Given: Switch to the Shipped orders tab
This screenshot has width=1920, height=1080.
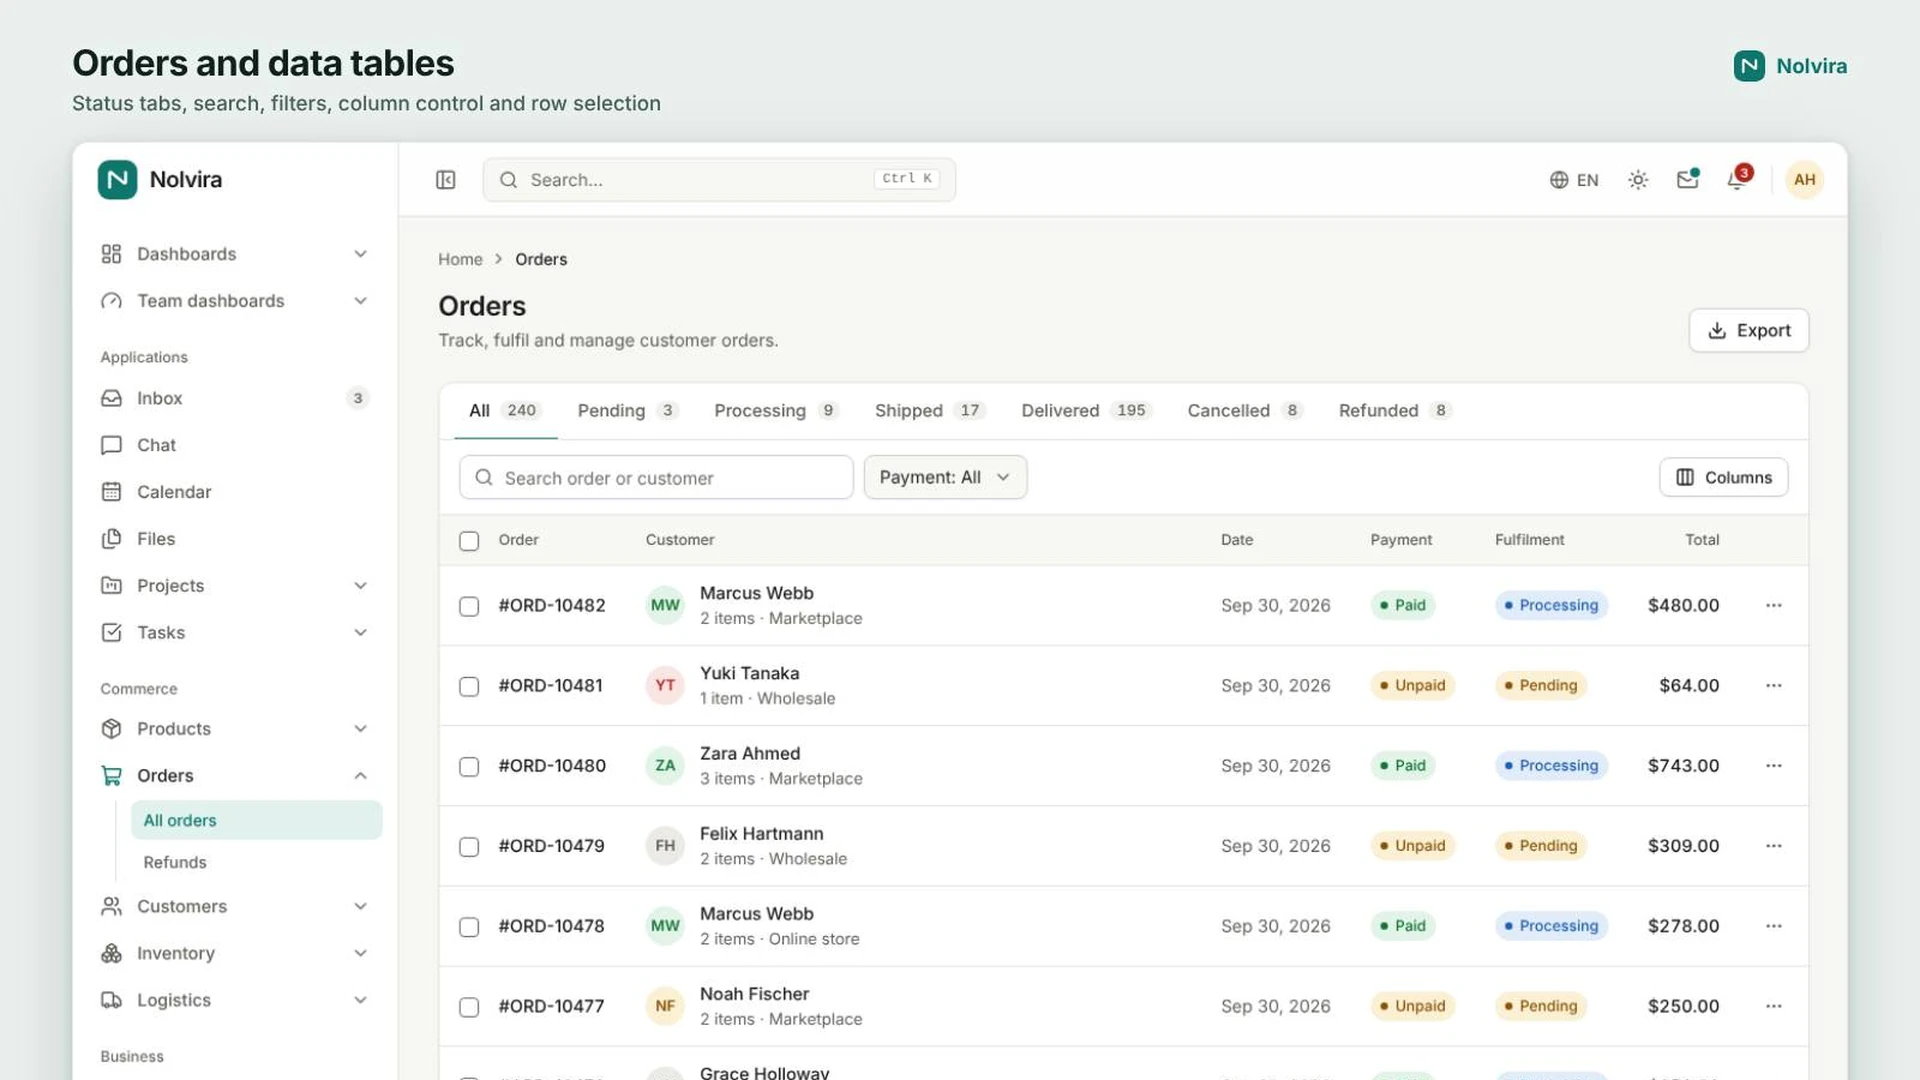Looking at the screenshot, I should pyautogui.click(x=929, y=411).
